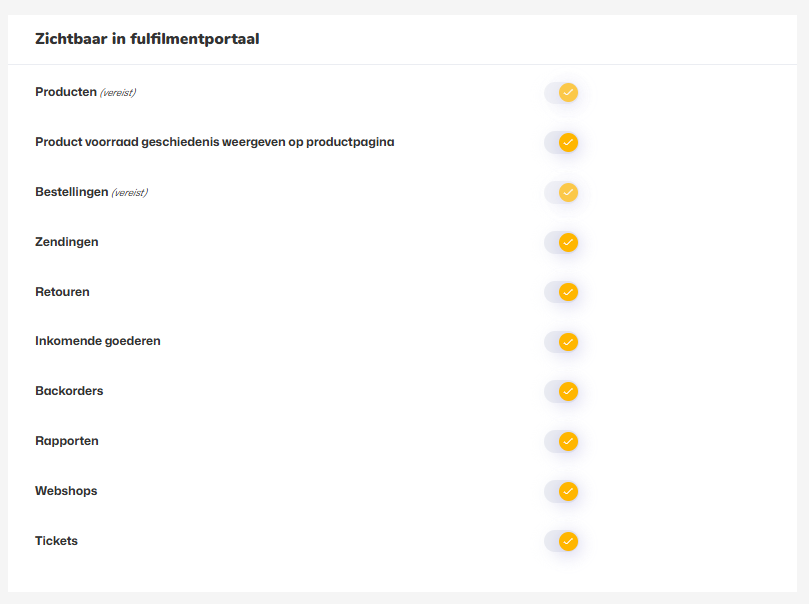
Task: Click the 'Inkomende goederen' label text
Action: (97, 341)
